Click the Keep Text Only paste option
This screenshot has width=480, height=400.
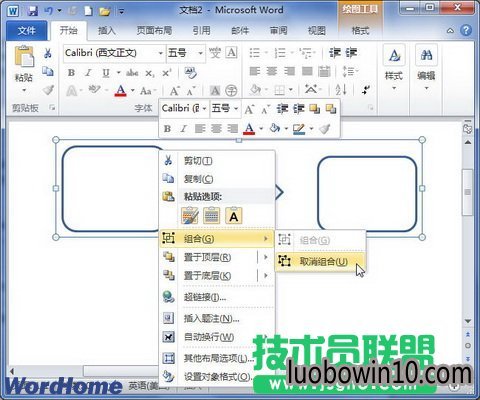[x=234, y=216]
